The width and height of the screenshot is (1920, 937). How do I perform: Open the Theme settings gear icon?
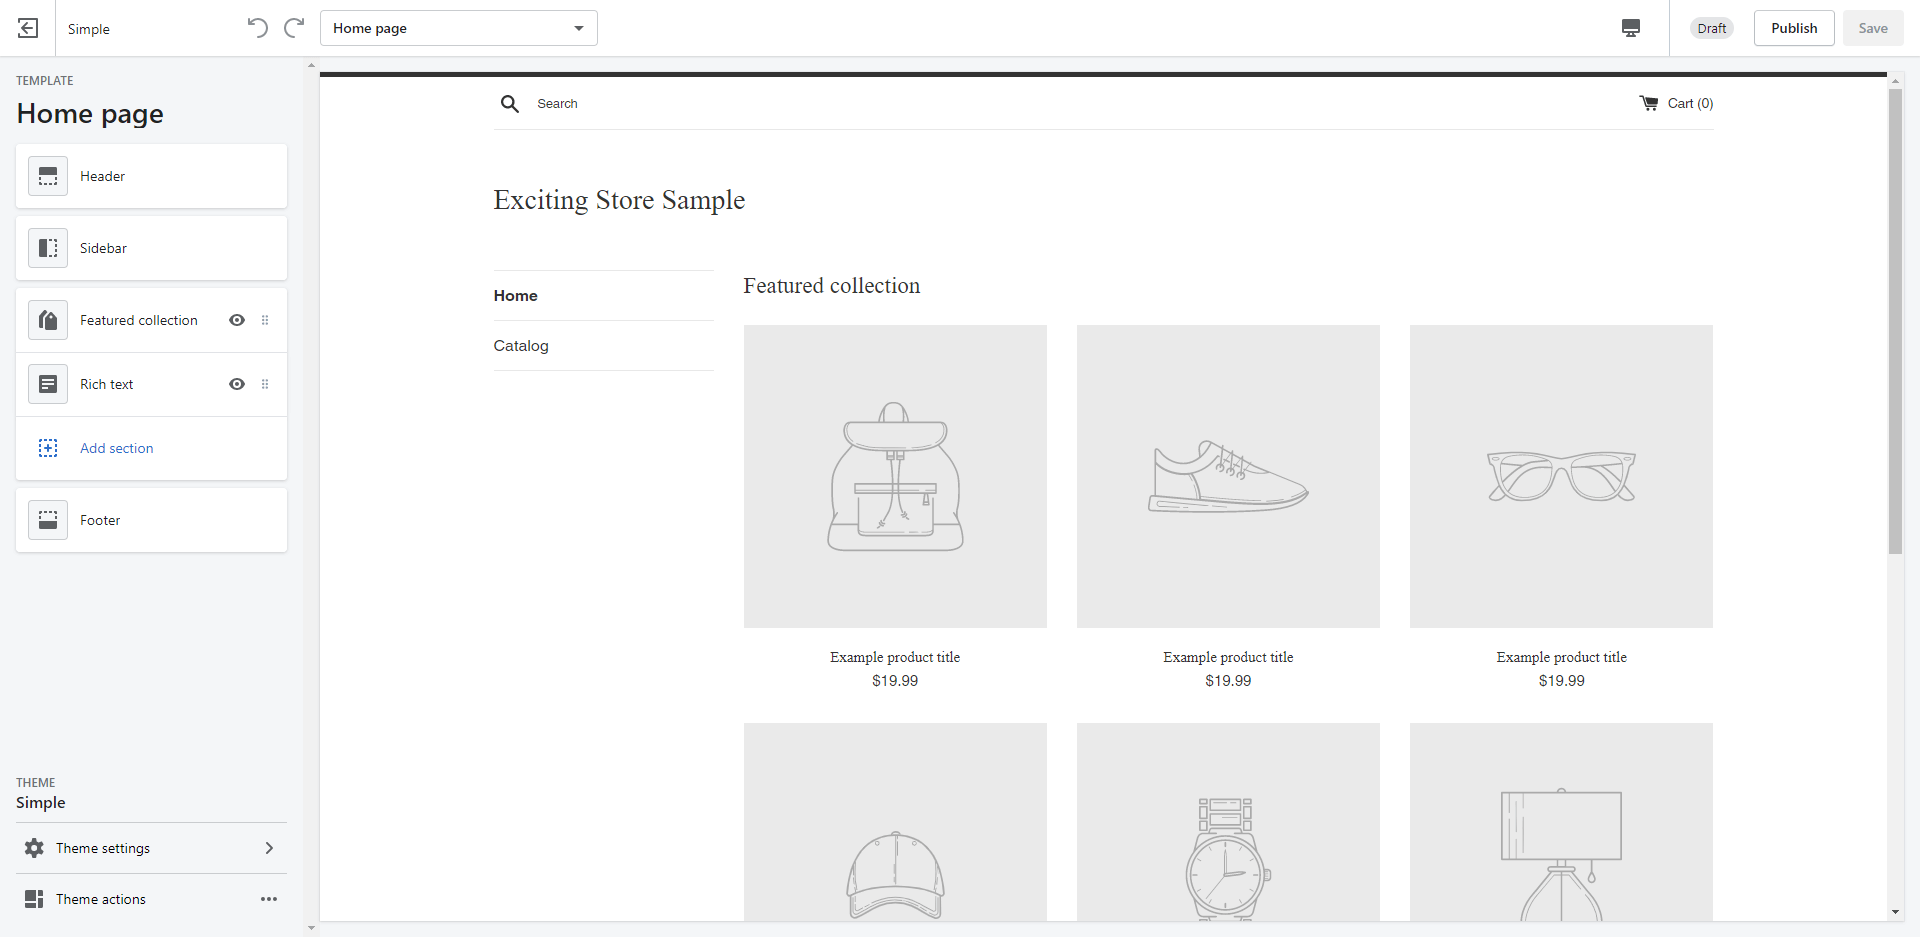coord(33,847)
